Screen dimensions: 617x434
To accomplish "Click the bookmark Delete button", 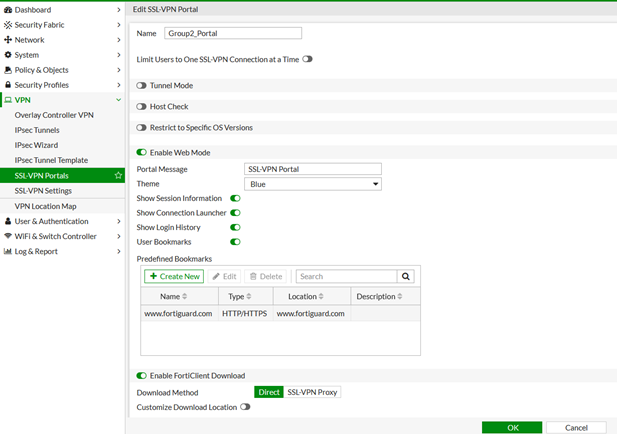I will click(x=266, y=276).
